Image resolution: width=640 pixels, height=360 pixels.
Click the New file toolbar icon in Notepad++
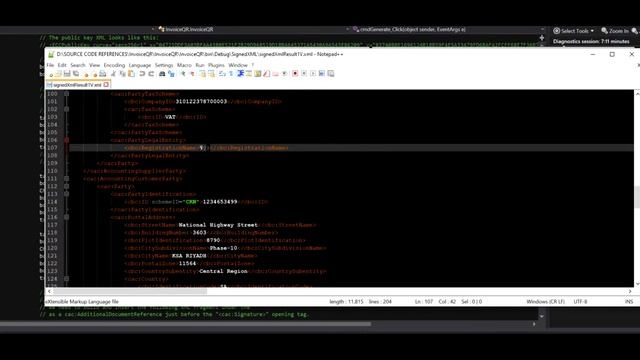coord(51,74)
